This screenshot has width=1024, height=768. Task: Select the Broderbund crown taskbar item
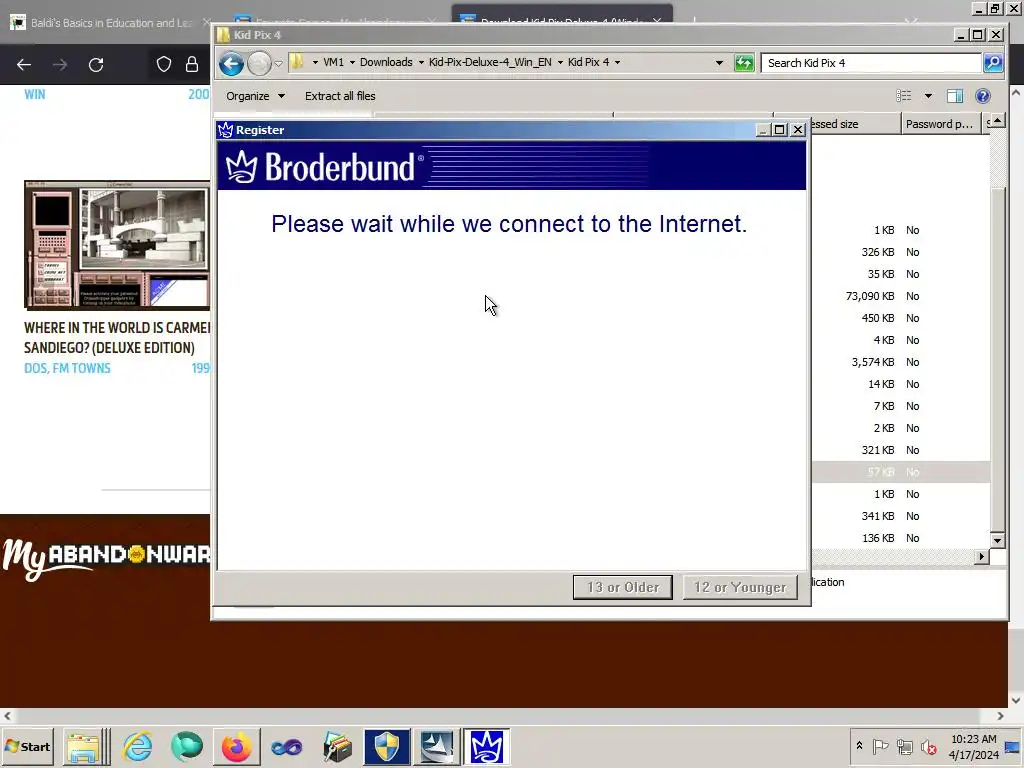point(487,746)
